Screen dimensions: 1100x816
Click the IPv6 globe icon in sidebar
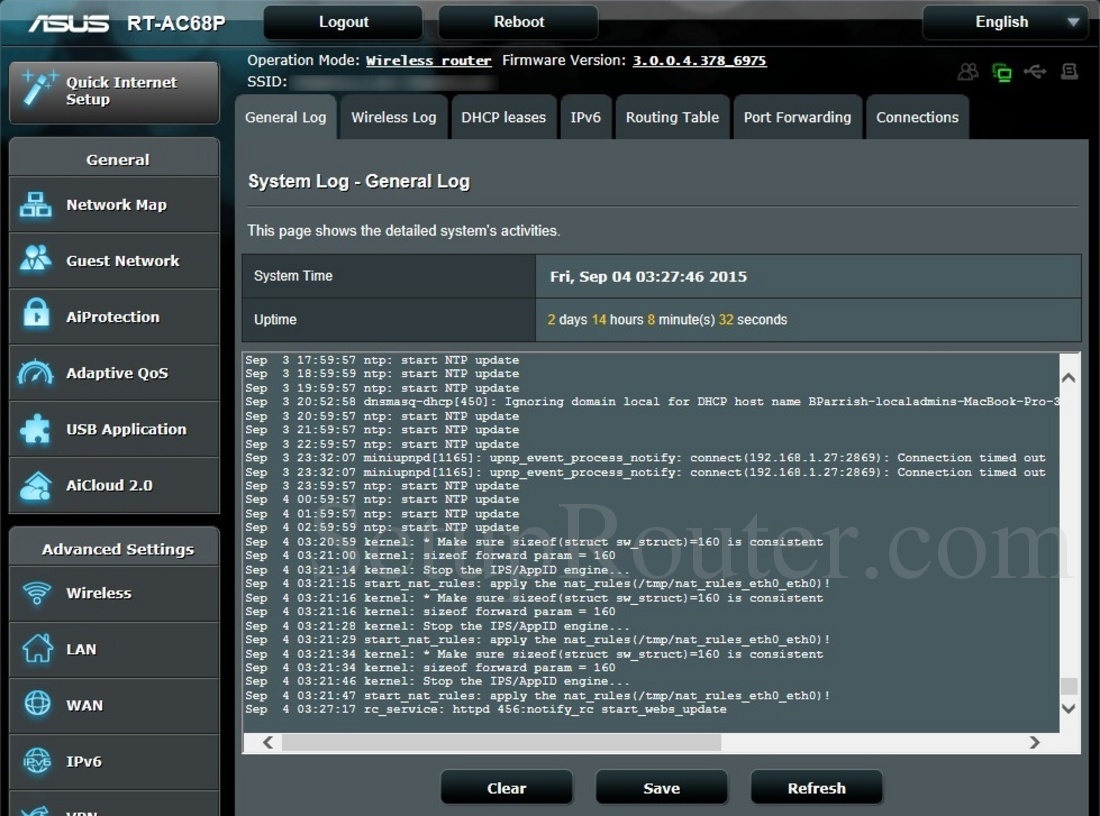coord(37,761)
